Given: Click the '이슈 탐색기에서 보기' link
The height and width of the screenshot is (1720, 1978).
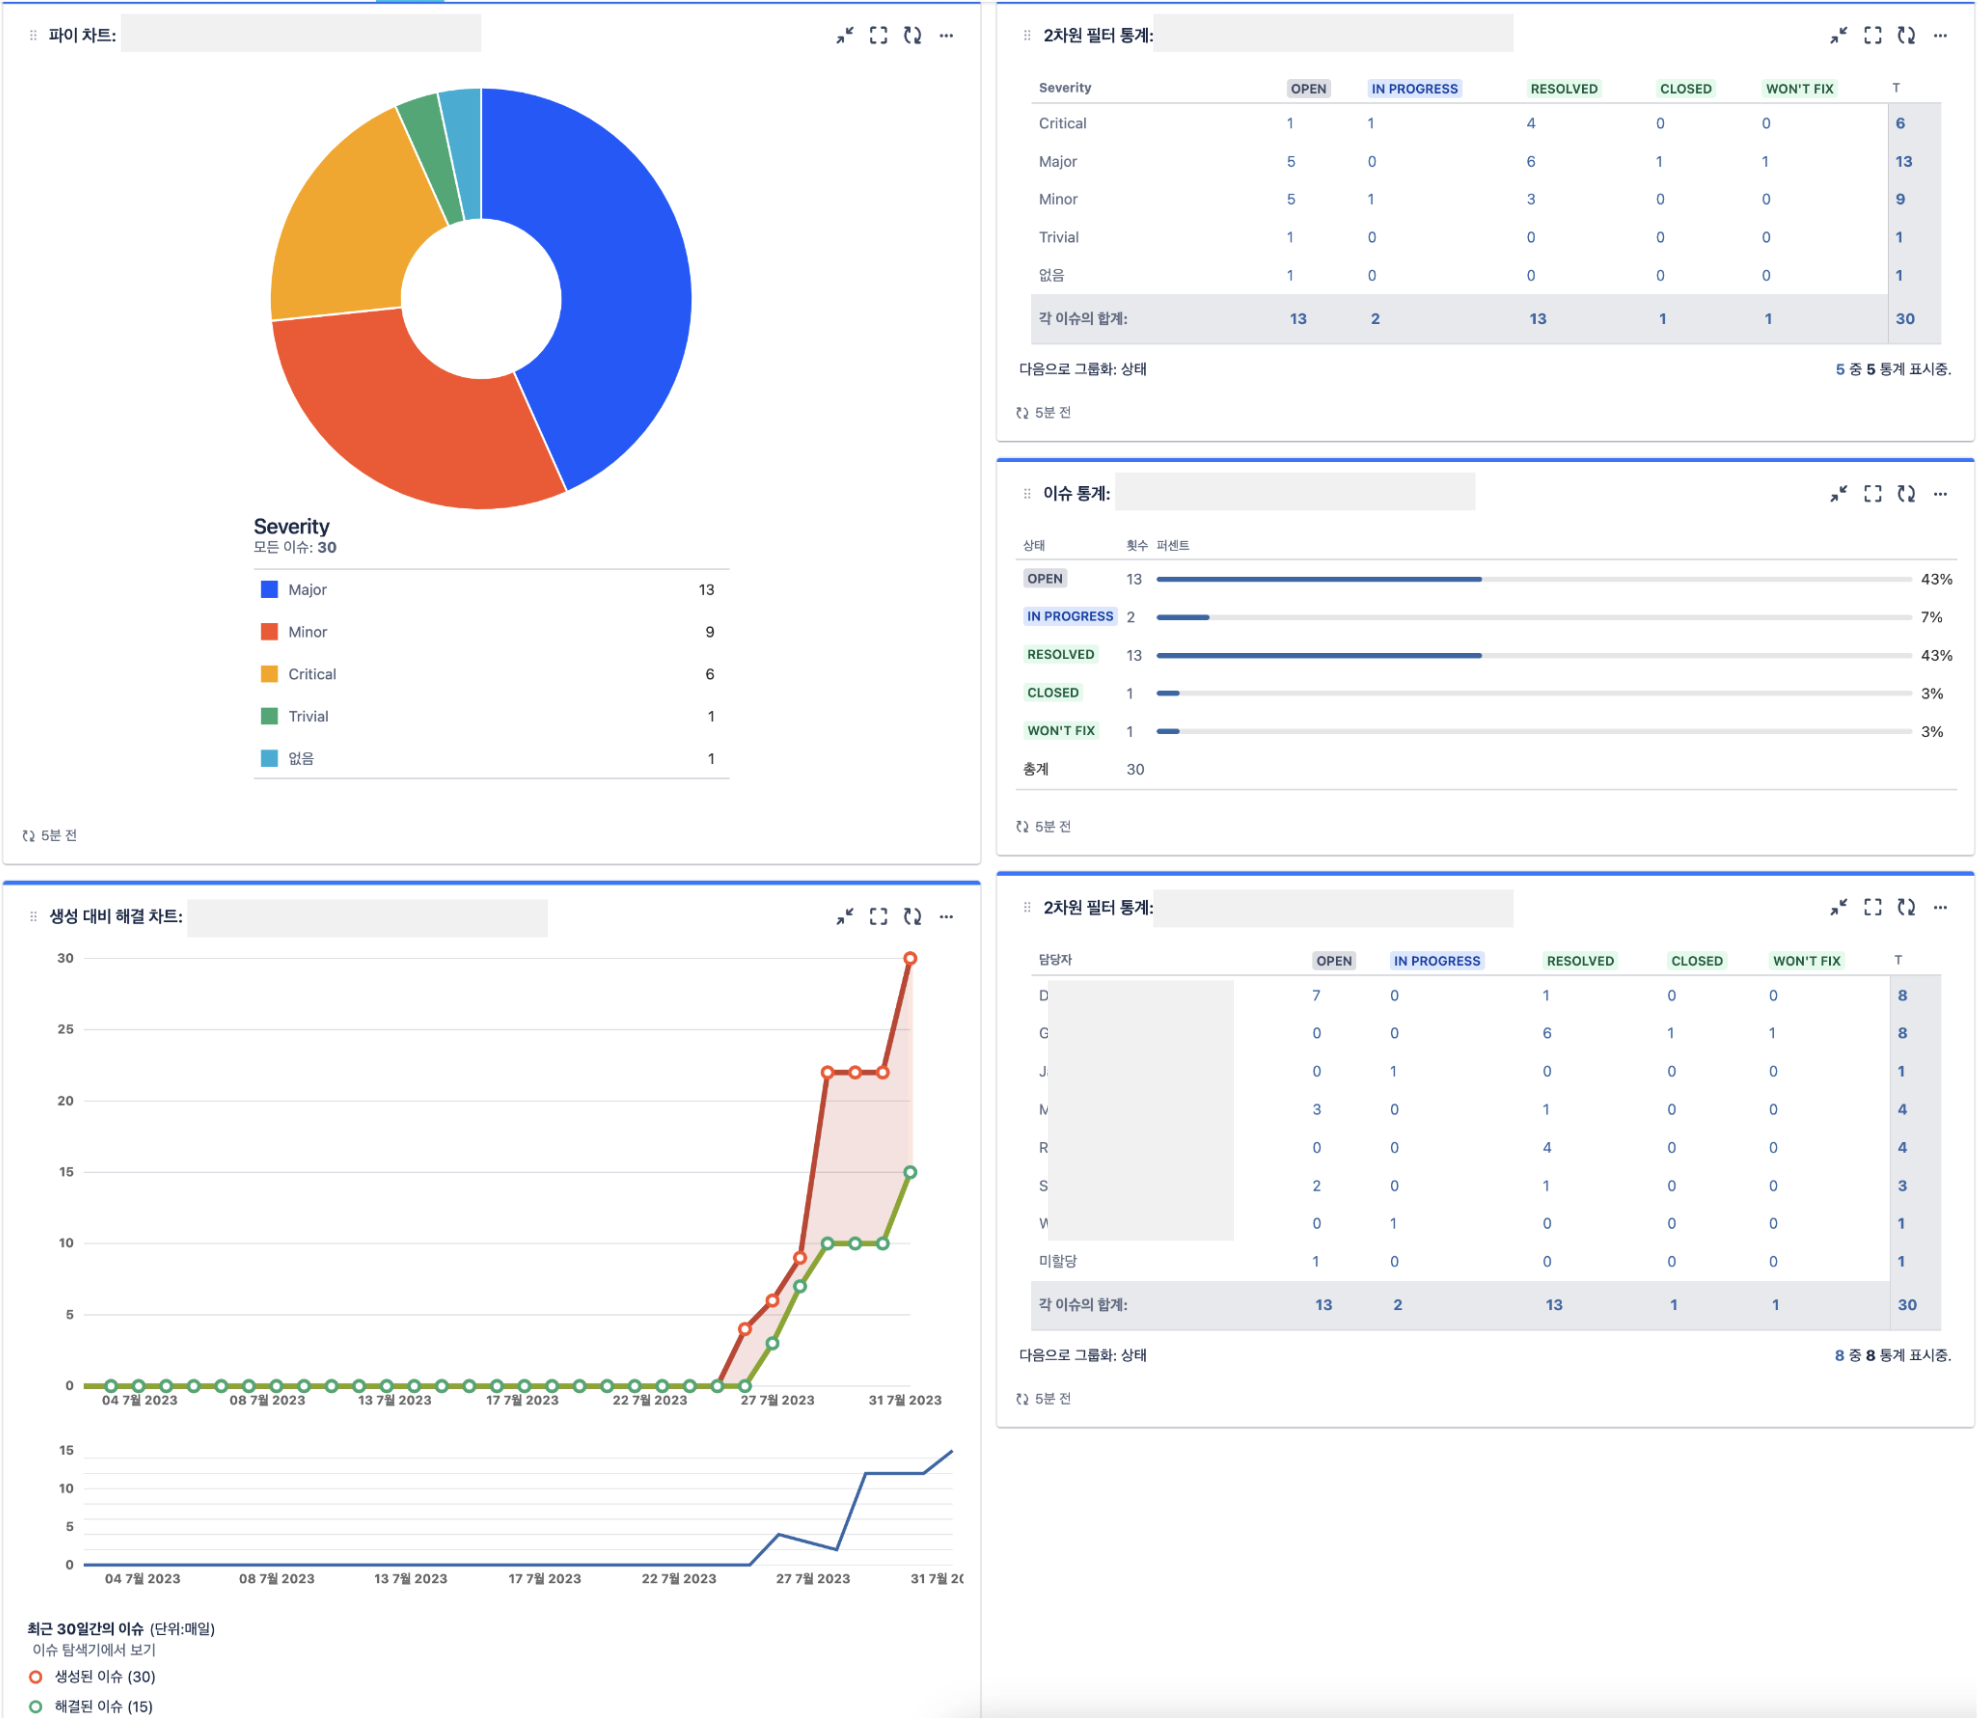Looking at the screenshot, I should (94, 1650).
